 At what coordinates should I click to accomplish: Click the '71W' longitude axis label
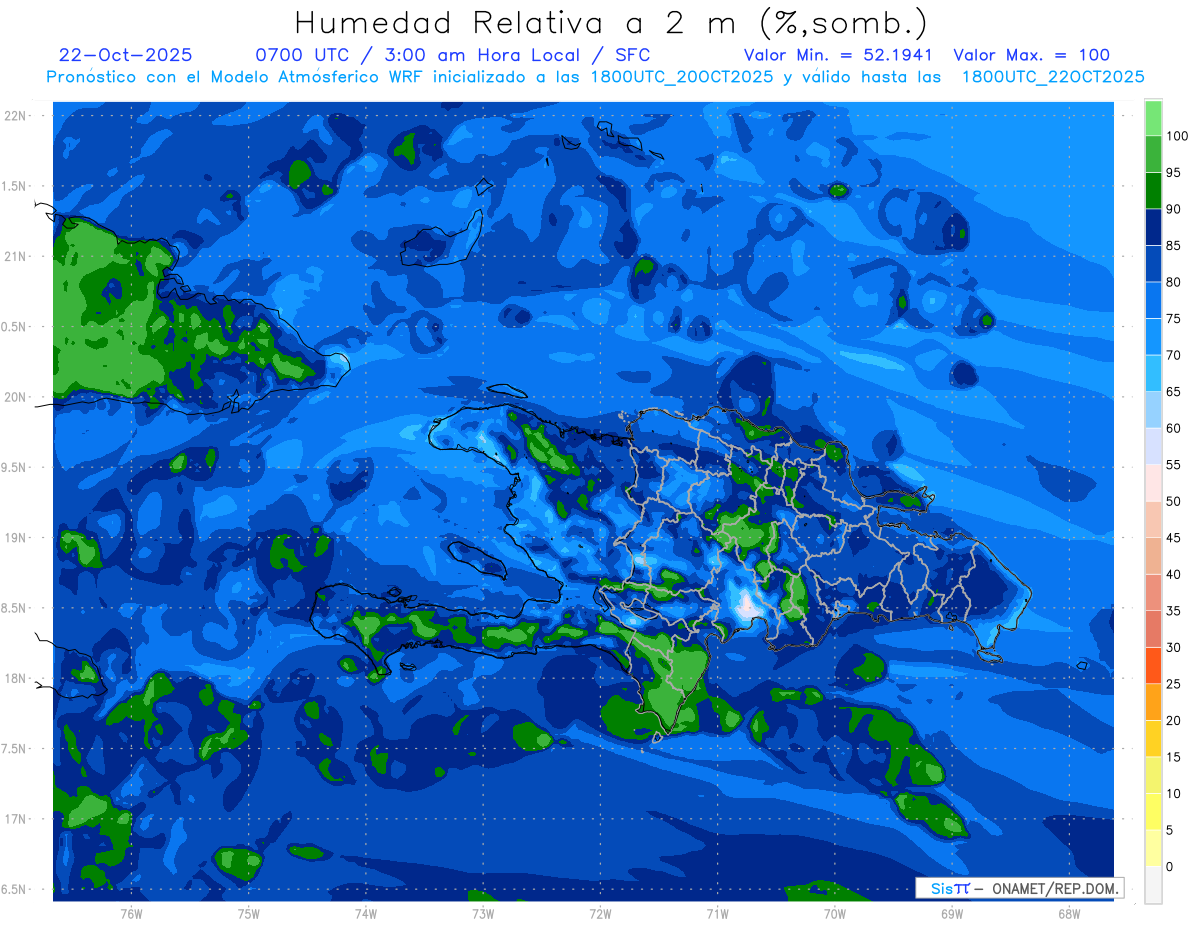click(718, 914)
